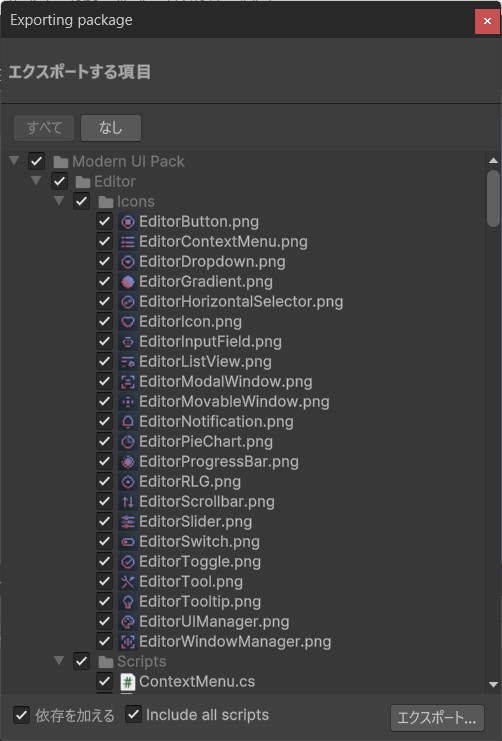Viewport: 502px width, 741px height.
Task: Click the EditorPieChart.png pie icon
Action: coord(128,441)
